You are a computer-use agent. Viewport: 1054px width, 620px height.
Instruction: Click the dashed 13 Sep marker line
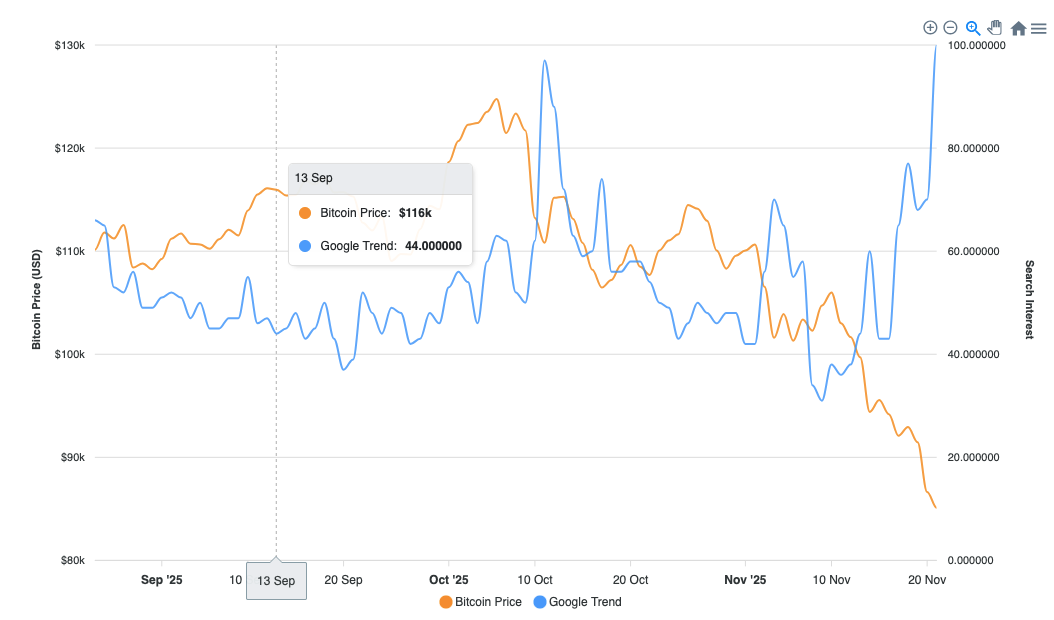[276, 400]
